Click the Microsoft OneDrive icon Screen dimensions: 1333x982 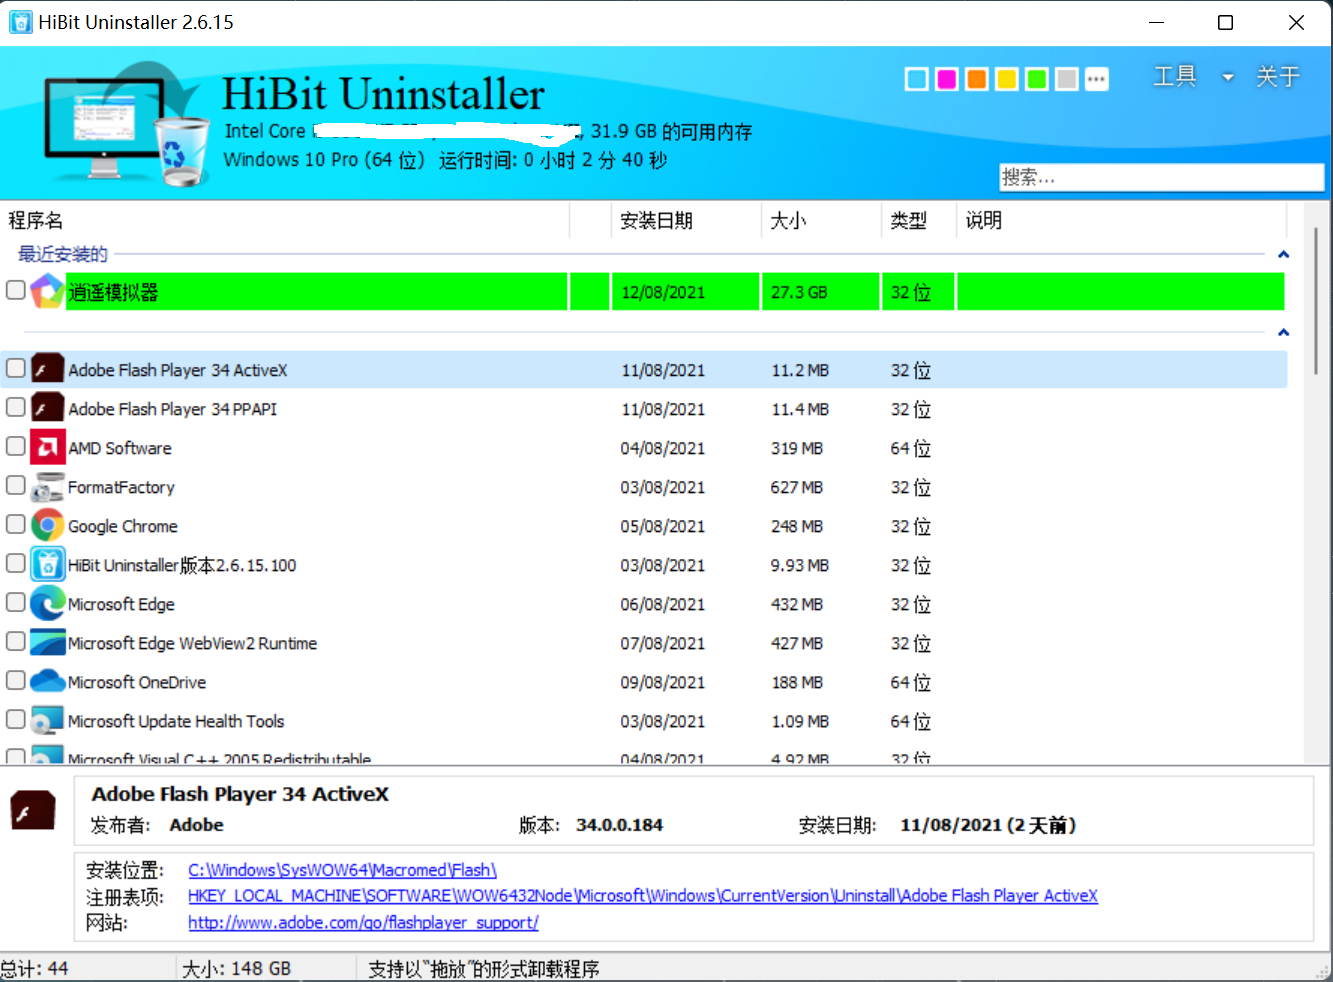pyautogui.click(x=47, y=681)
